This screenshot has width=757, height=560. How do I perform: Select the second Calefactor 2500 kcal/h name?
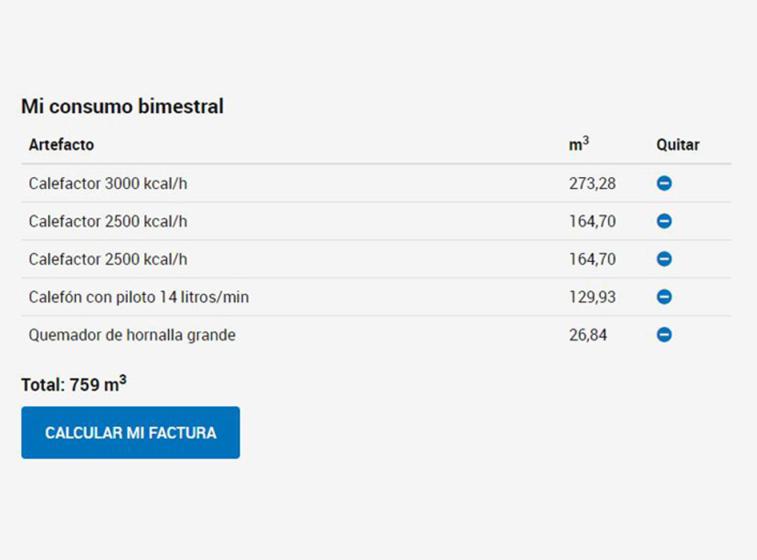[108, 259]
